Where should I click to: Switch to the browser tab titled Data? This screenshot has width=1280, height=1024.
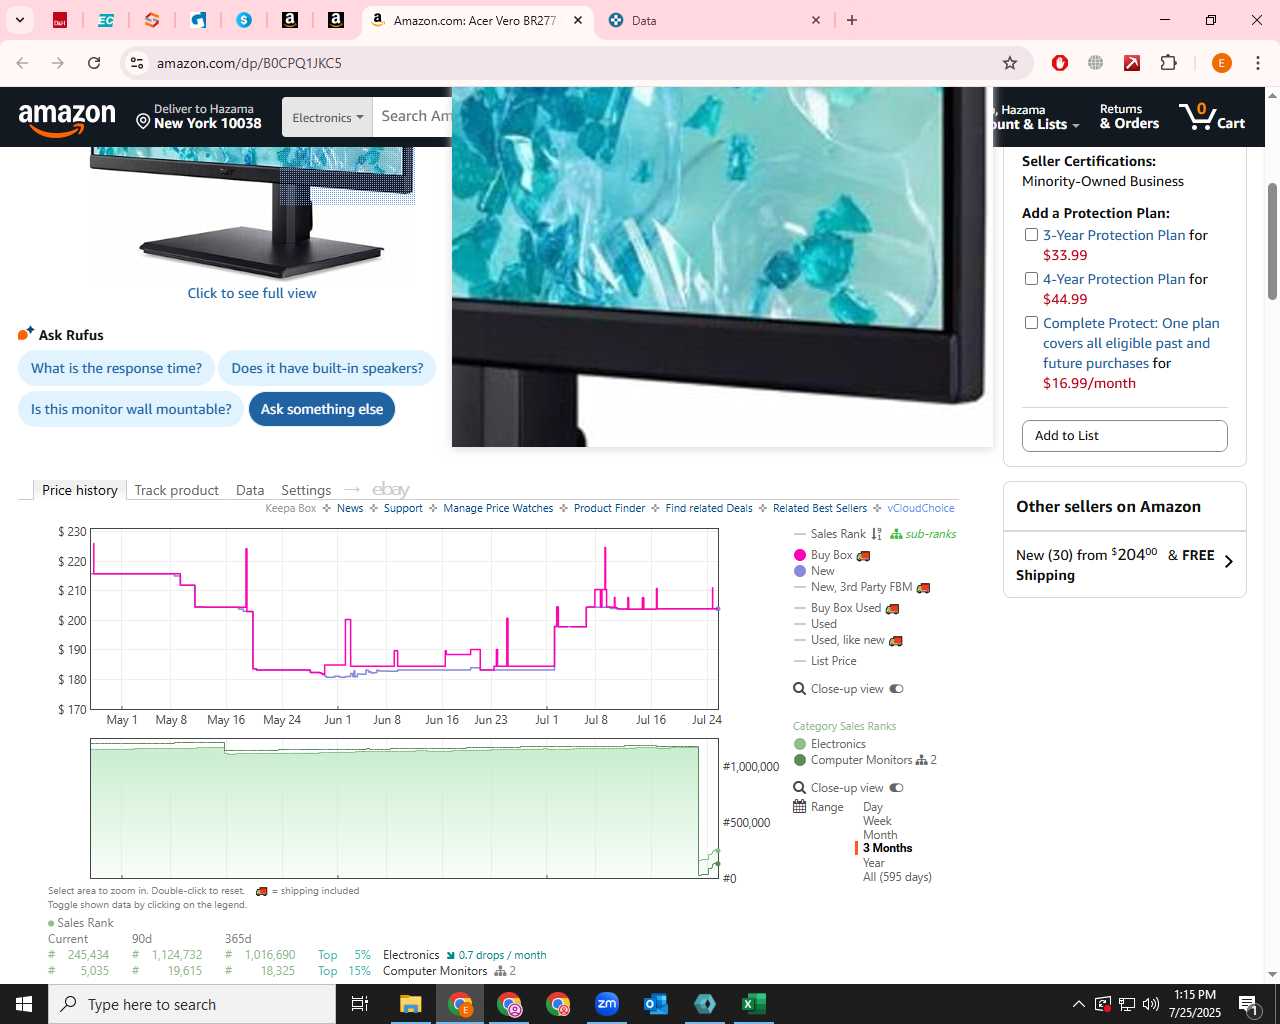coord(715,20)
